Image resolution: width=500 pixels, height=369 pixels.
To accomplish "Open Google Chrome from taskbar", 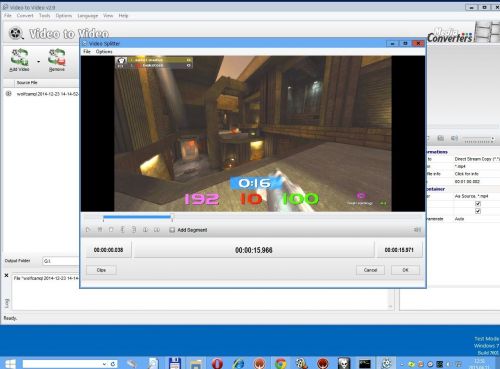I will [x=281, y=363].
